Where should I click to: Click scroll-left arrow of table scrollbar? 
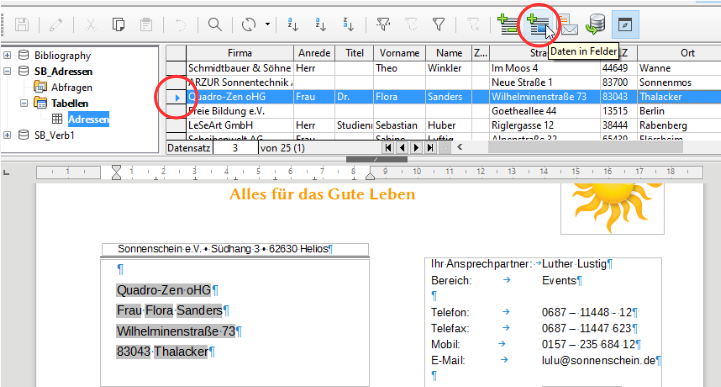(x=459, y=147)
